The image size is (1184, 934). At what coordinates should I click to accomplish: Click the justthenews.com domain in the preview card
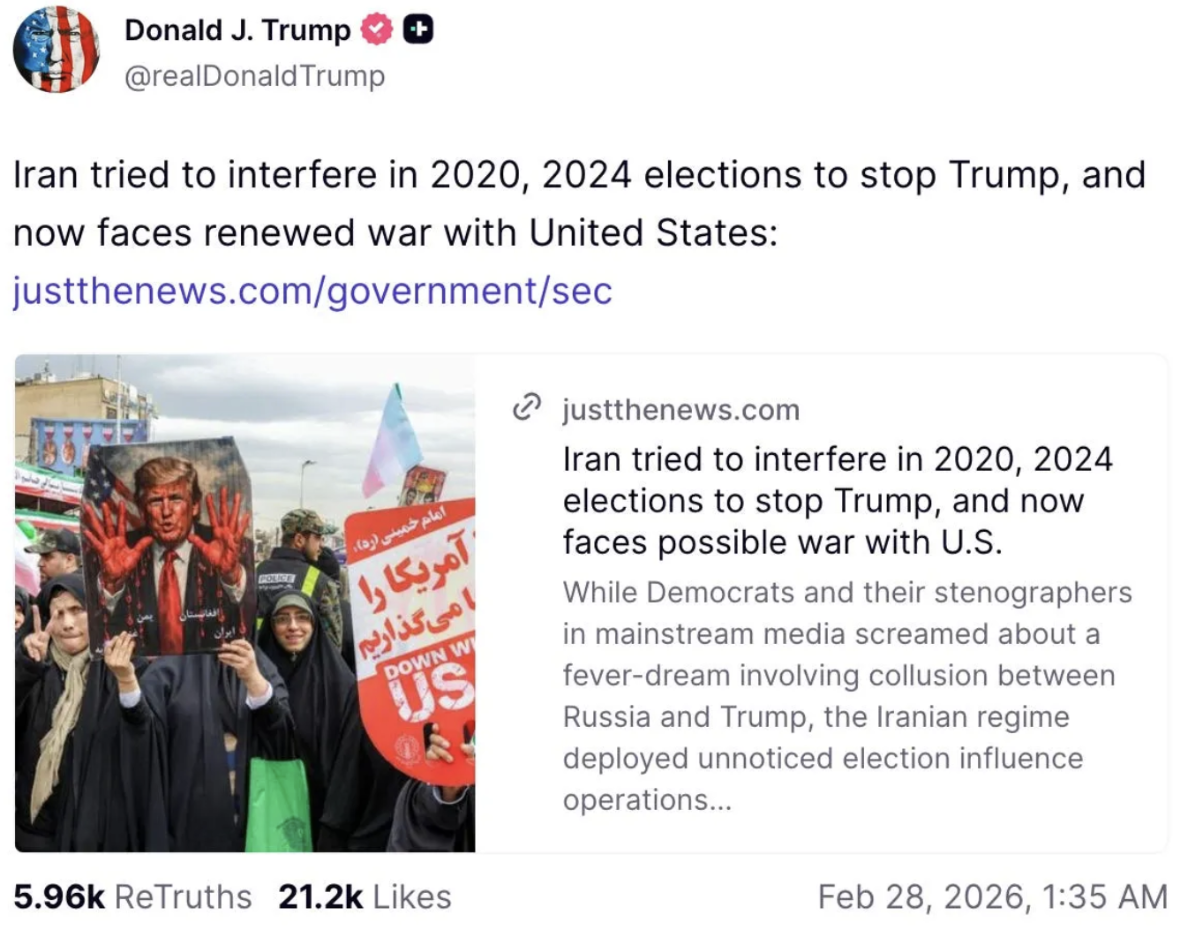(x=680, y=409)
